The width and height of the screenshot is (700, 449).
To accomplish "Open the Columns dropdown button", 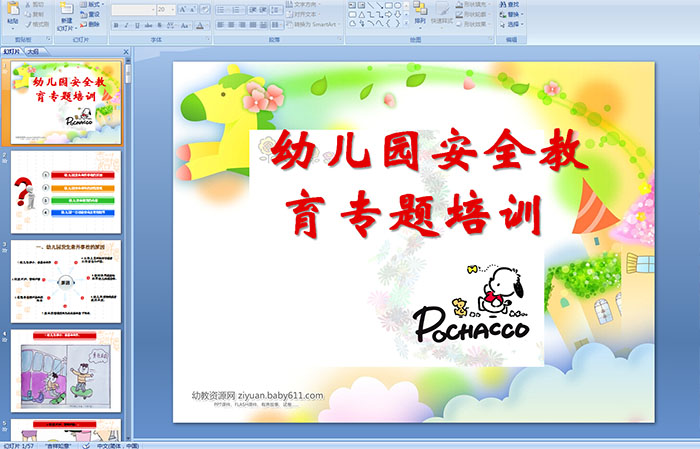I will point(277,25).
